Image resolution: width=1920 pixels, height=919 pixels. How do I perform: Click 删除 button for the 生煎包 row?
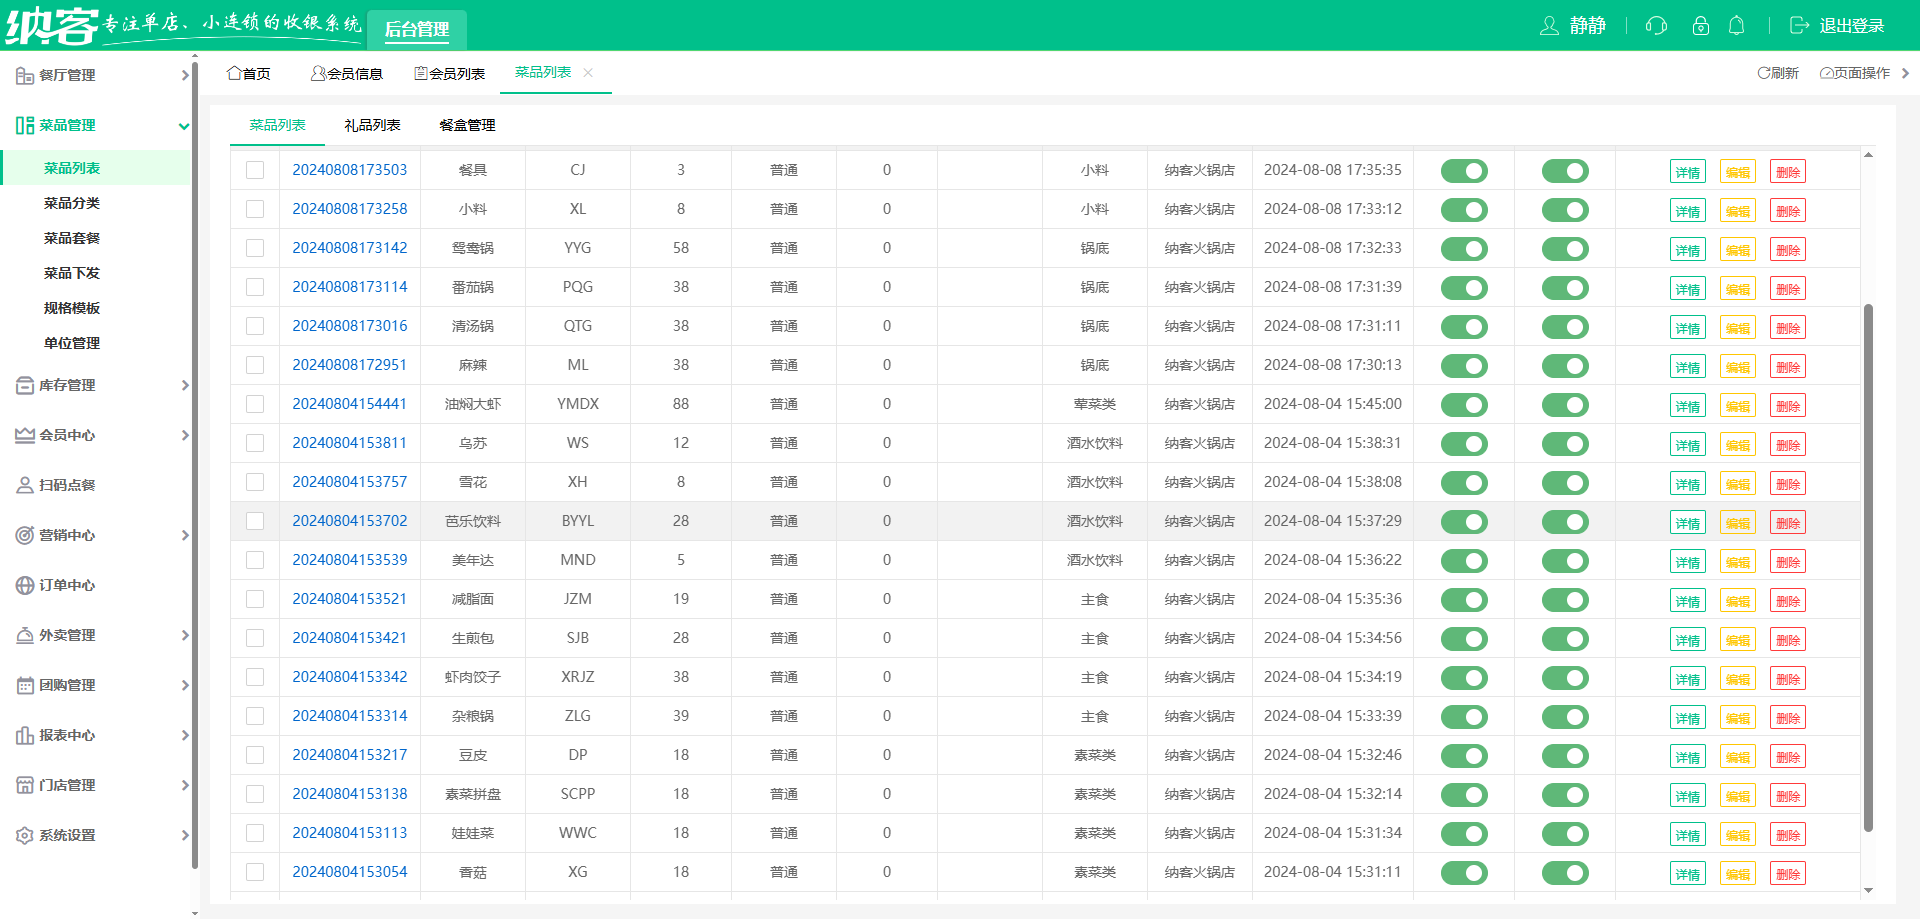point(1787,640)
